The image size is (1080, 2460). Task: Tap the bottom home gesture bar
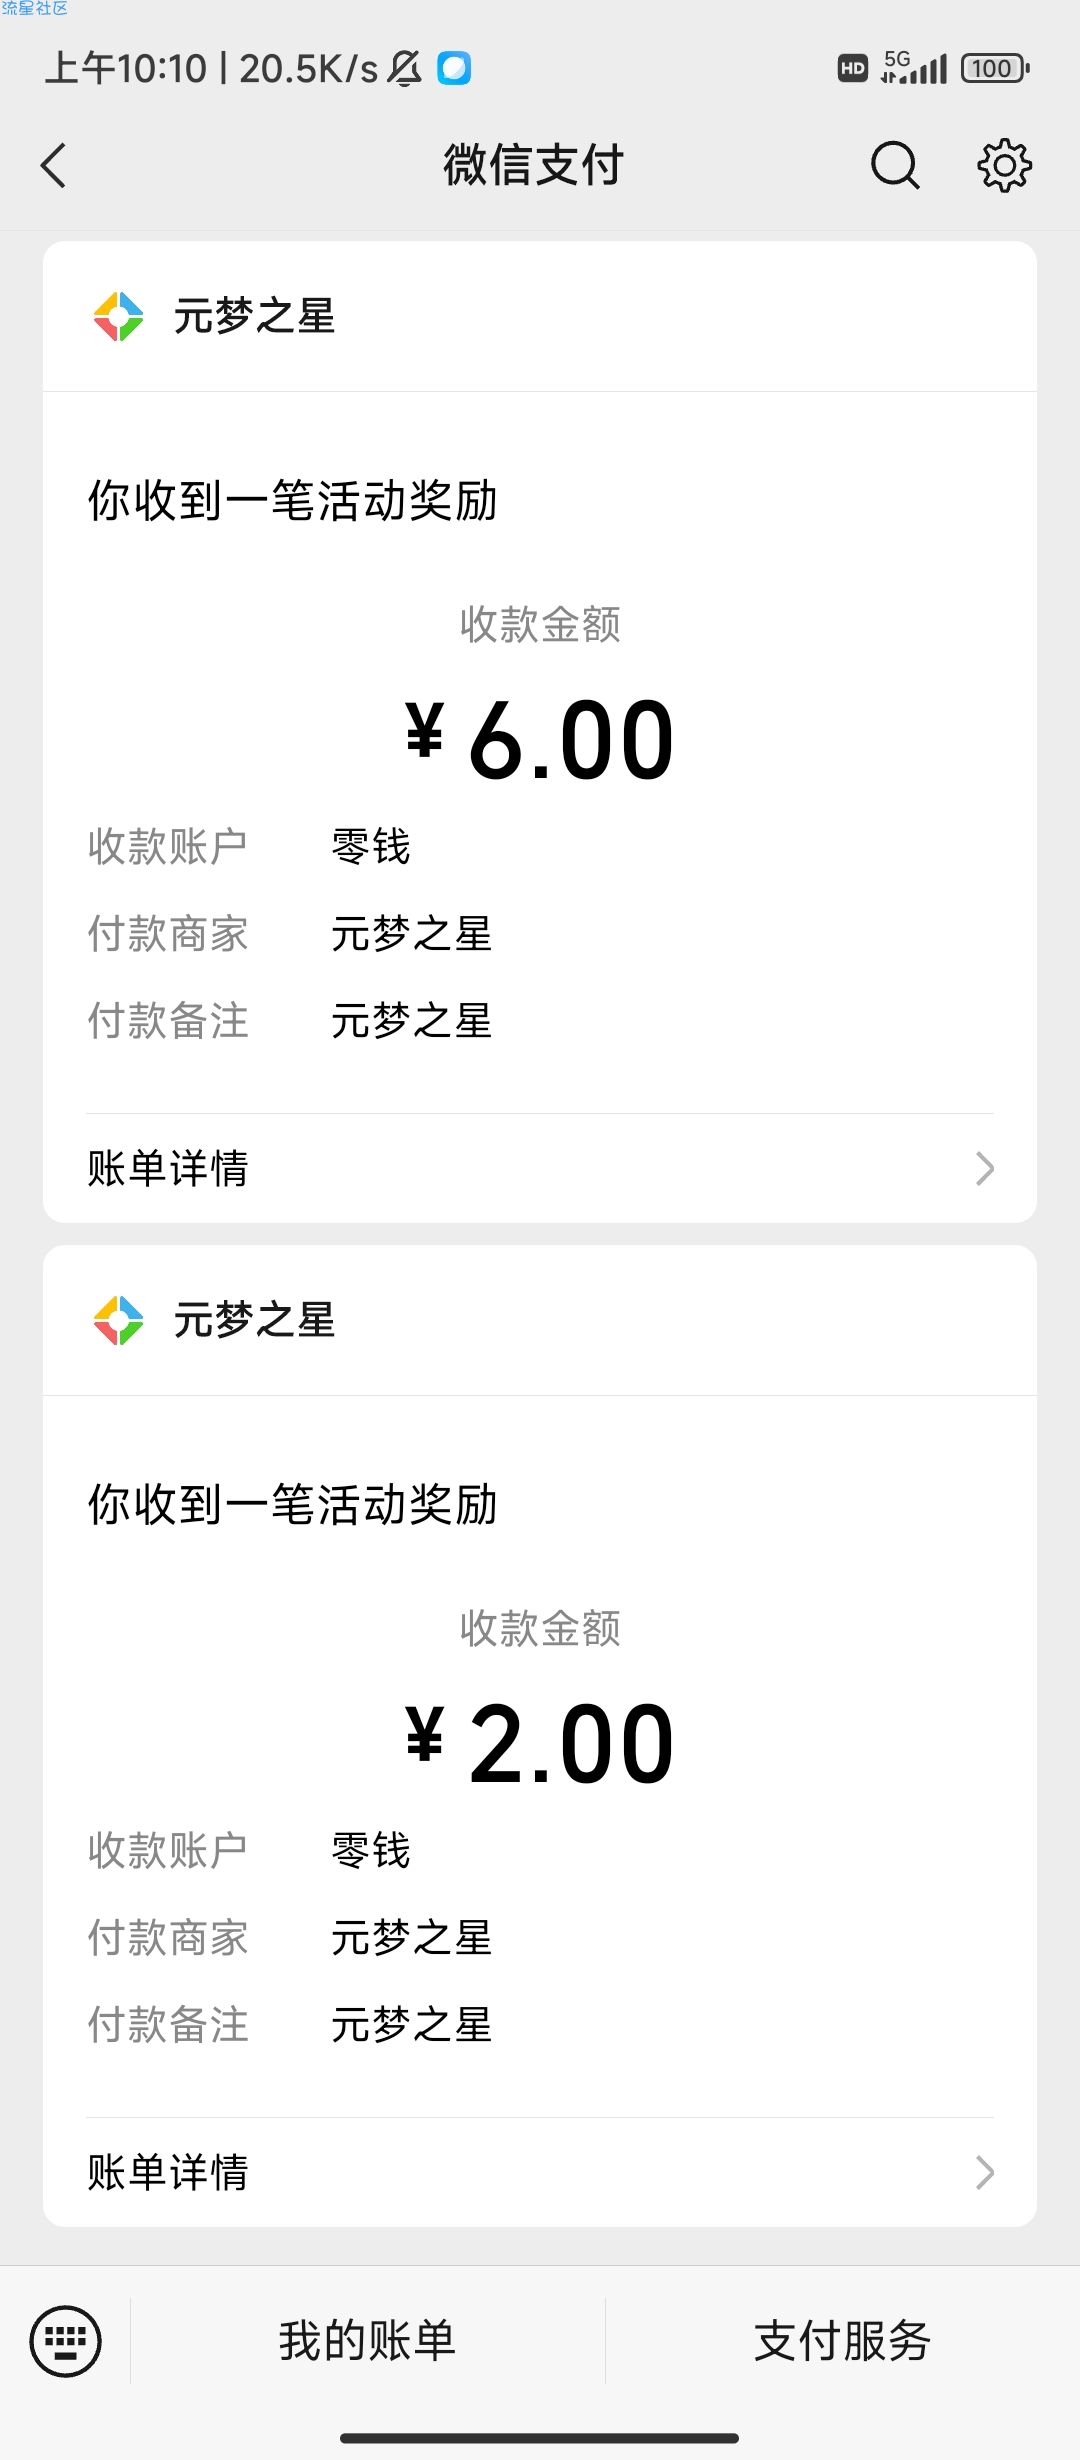pyautogui.click(x=540, y=2438)
